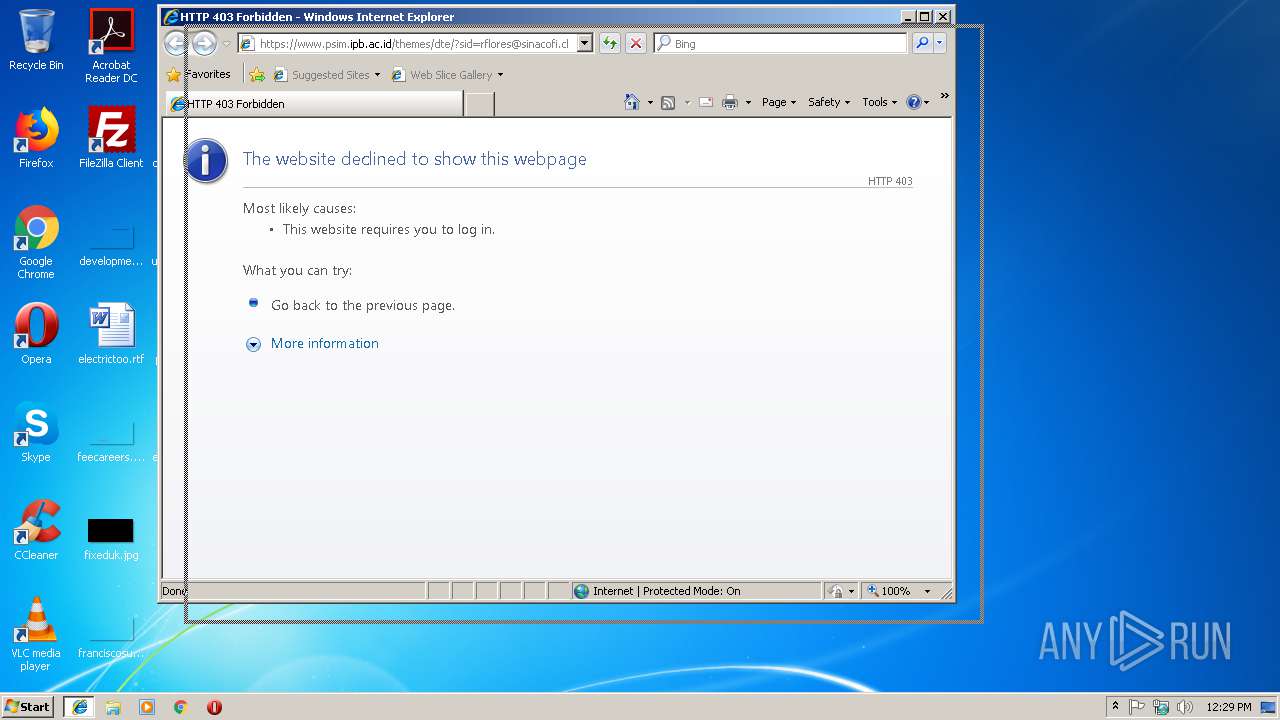This screenshot has height=720, width=1280.
Task: Open Opera desktop icon
Action: point(36,334)
